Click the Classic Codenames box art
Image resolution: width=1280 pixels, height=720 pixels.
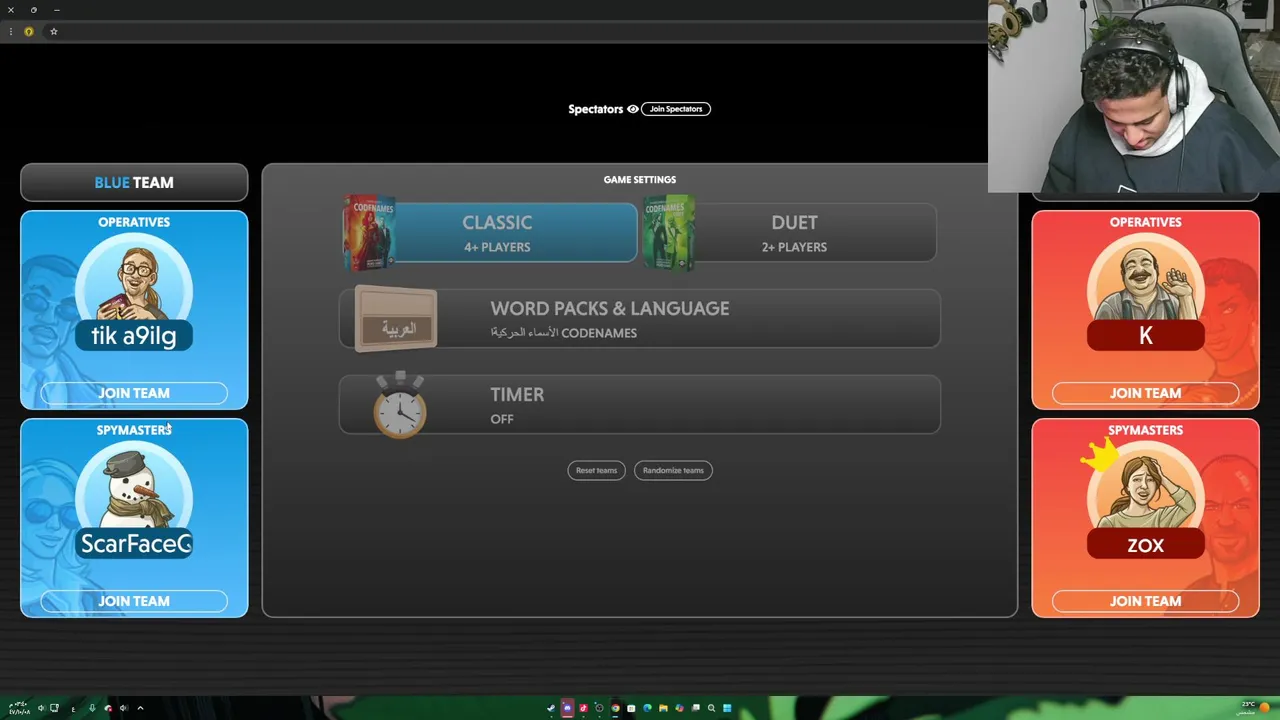click(369, 232)
